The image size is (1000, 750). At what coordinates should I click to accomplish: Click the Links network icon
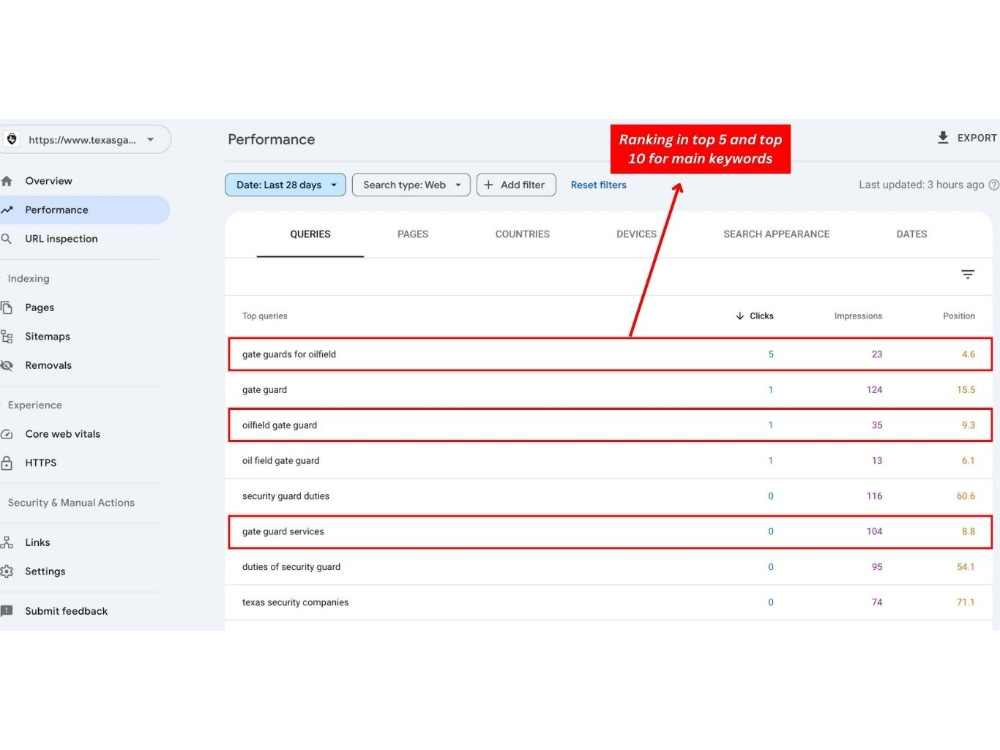click(7, 542)
